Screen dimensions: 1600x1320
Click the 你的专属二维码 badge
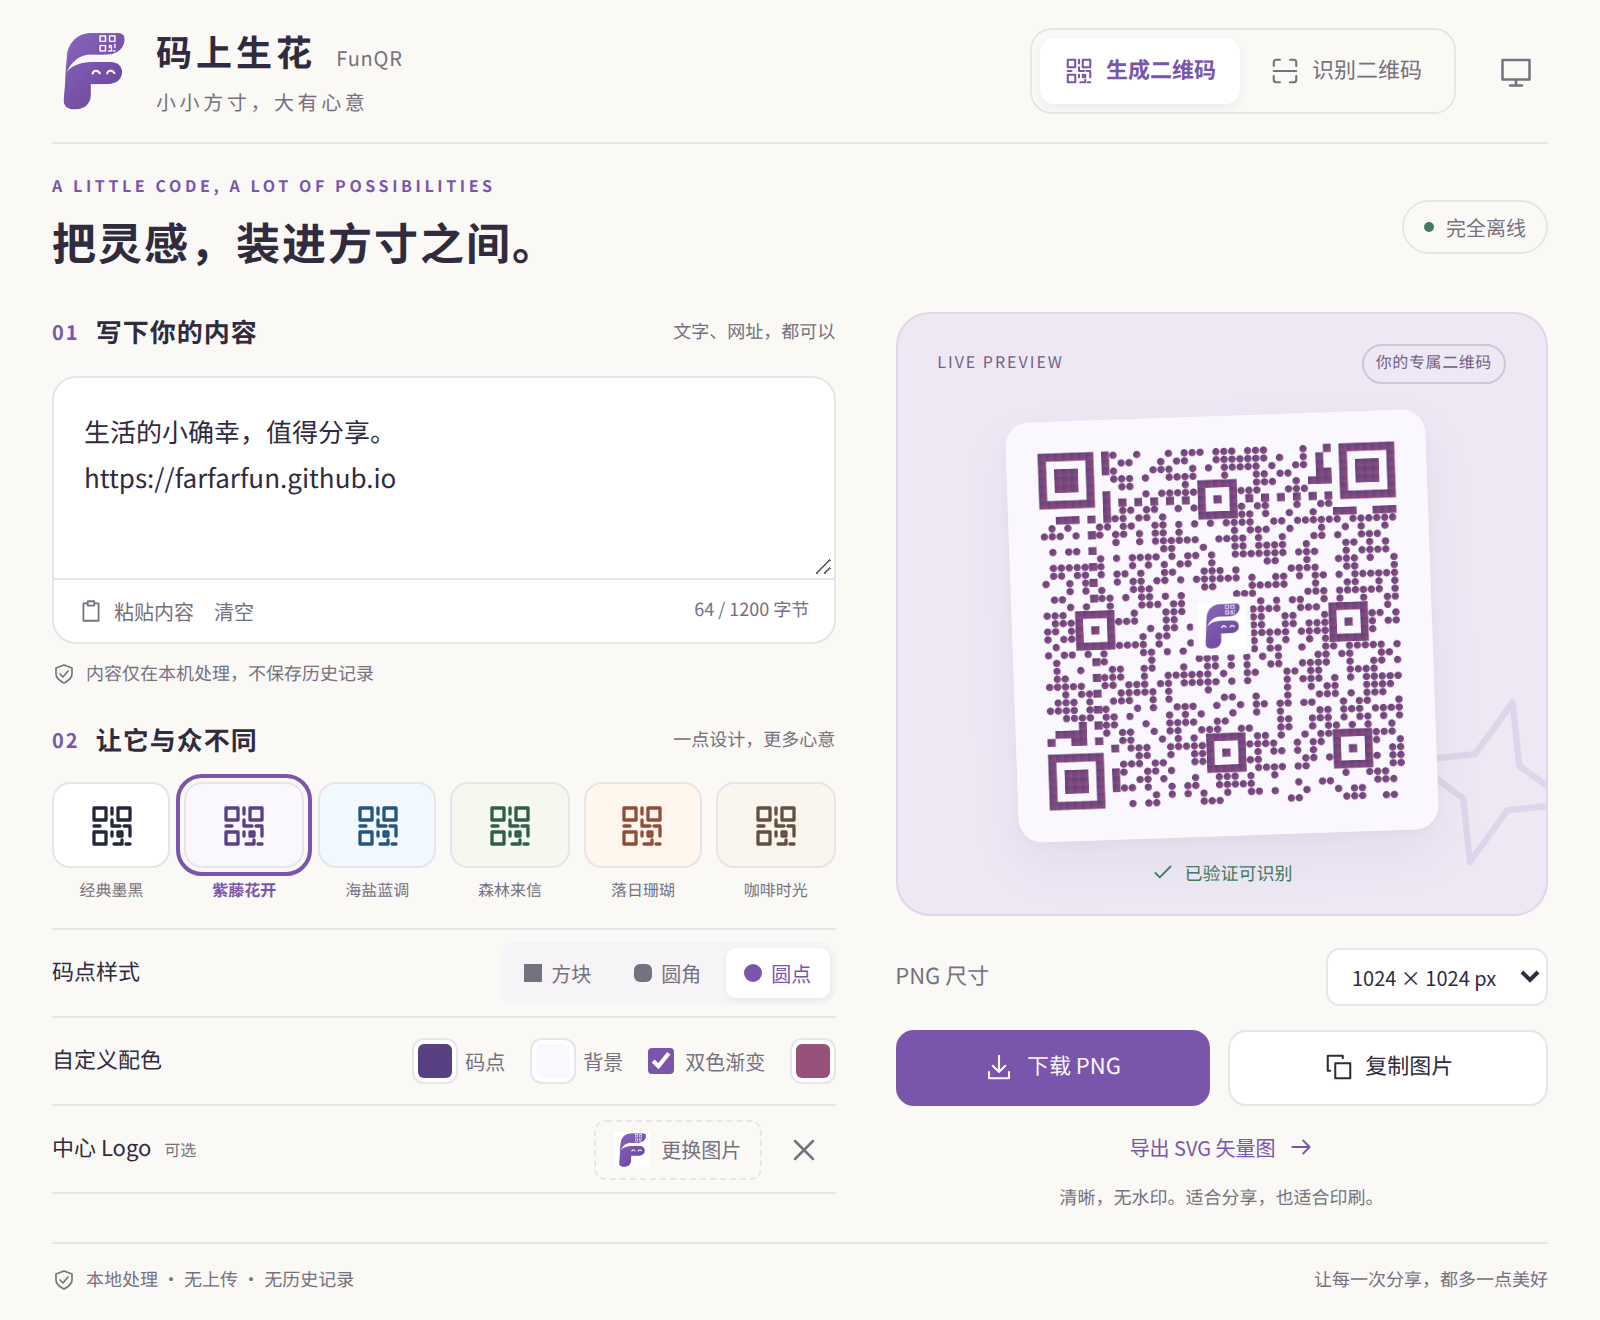1433,363
